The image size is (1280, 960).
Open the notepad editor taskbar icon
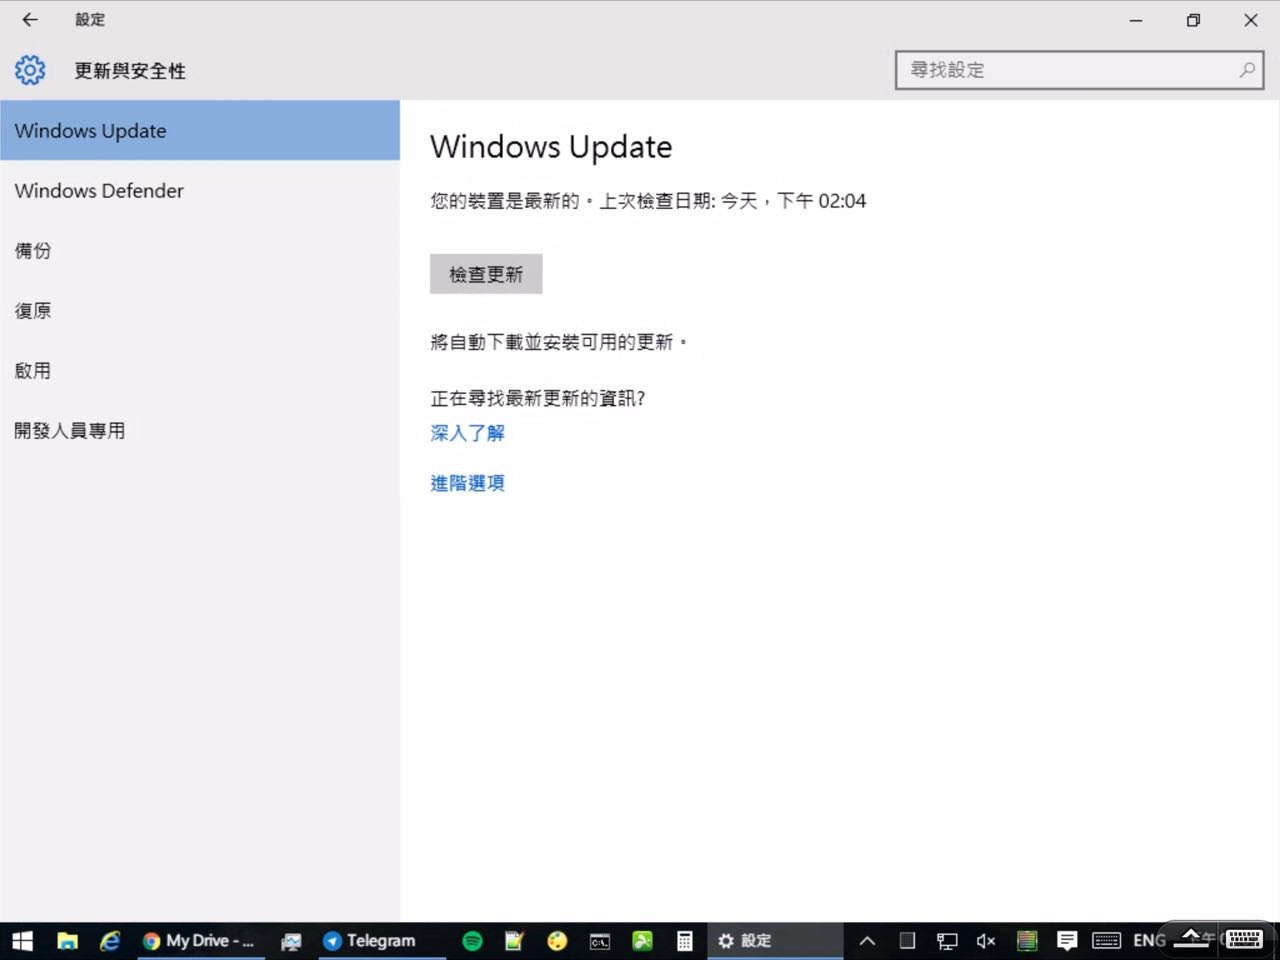point(514,941)
